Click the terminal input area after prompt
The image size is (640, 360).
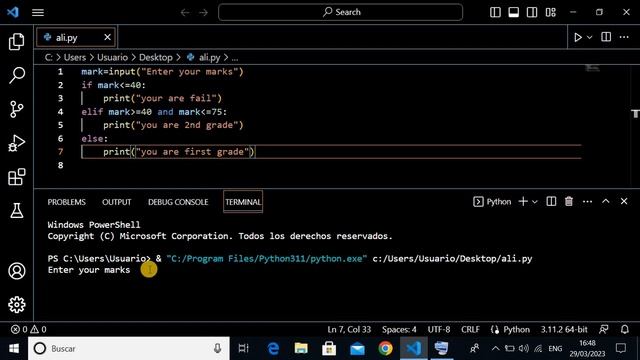tap(149, 270)
